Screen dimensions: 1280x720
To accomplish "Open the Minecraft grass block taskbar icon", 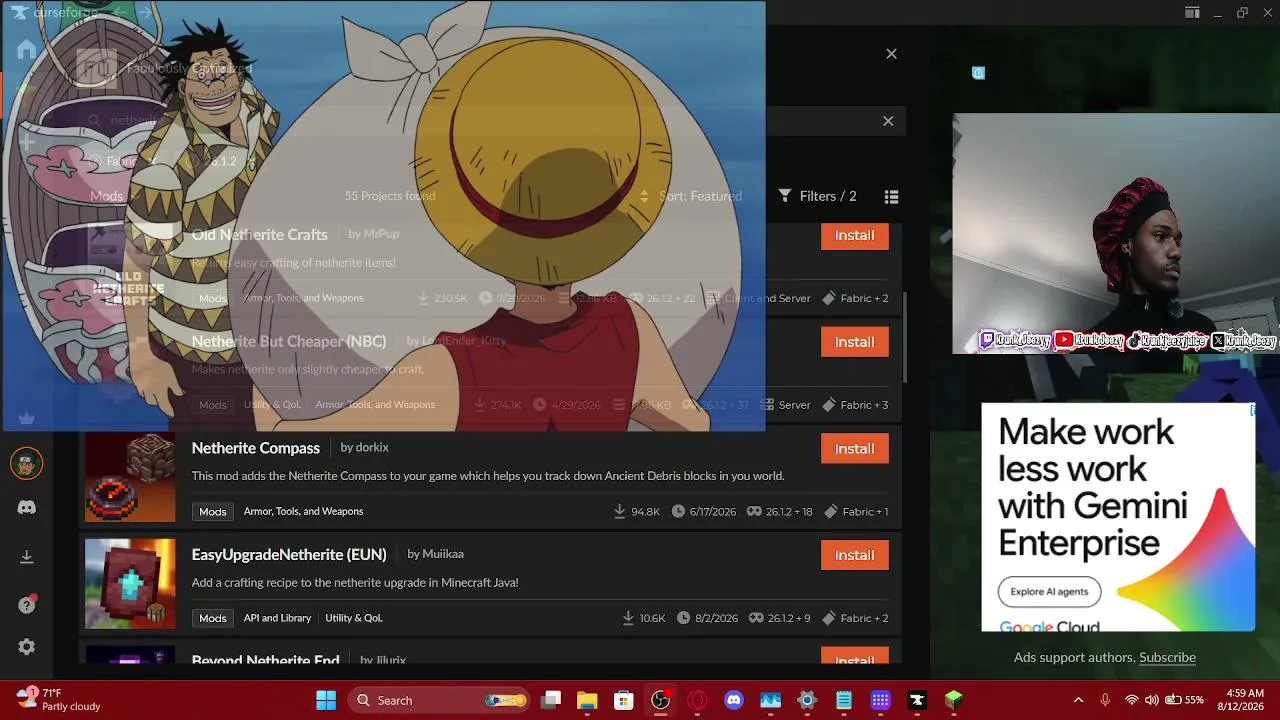I will click(954, 700).
